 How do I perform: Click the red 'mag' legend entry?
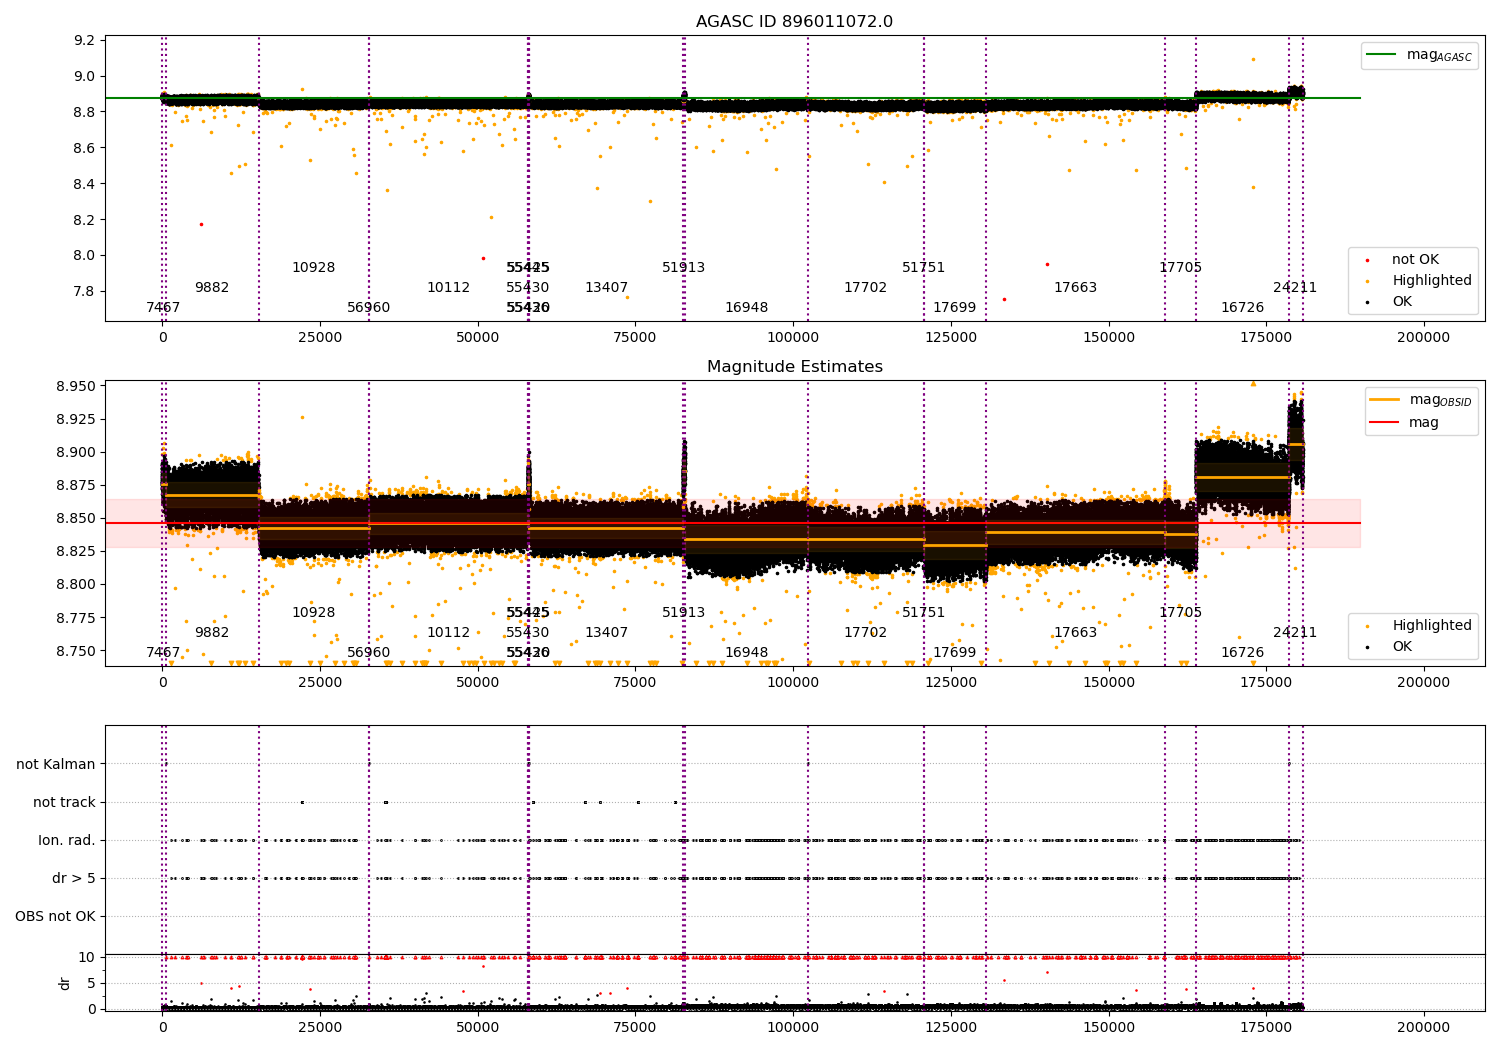[1405, 423]
